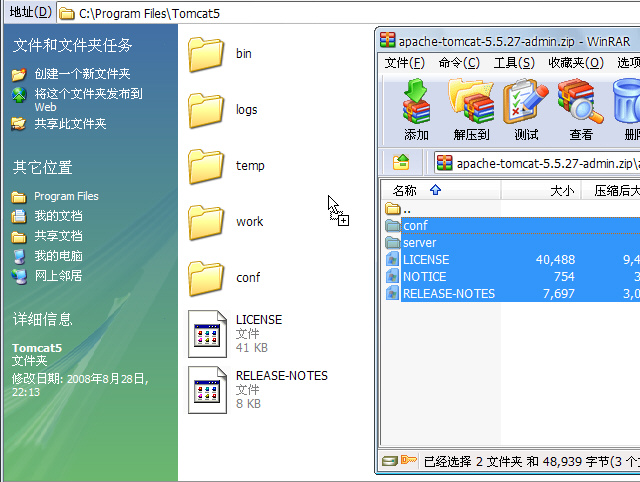Click the LICENSE file icon in WinRAR list
This screenshot has width=640, height=482.
393,259
